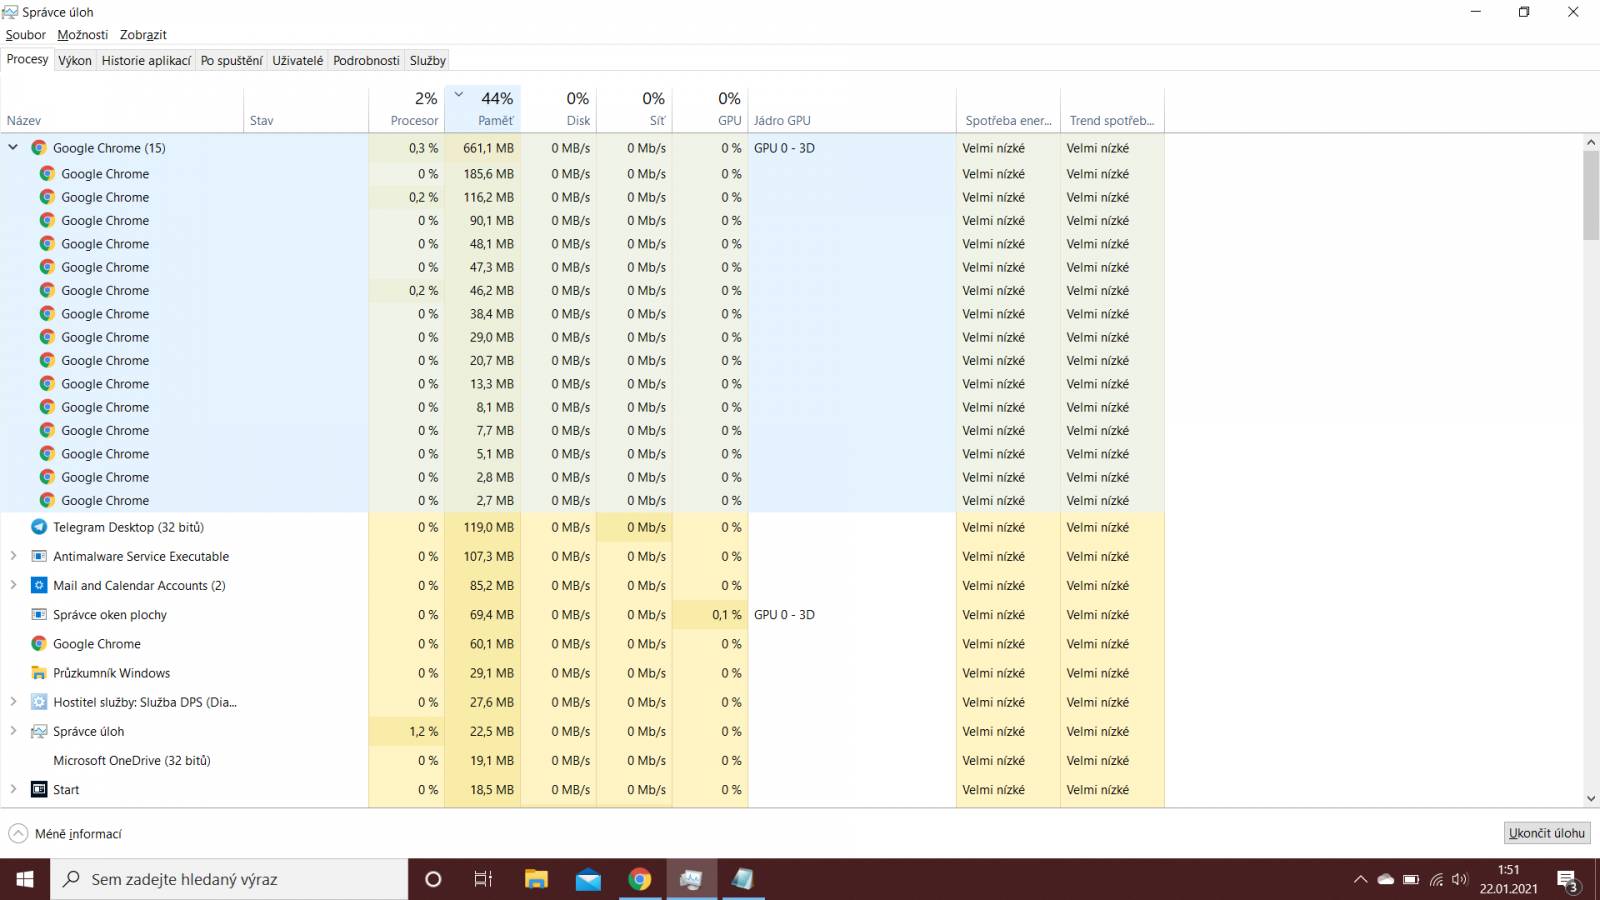The image size is (1600, 900).
Task: Open Google Chrome from the taskbar
Action: pyautogui.click(x=640, y=879)
